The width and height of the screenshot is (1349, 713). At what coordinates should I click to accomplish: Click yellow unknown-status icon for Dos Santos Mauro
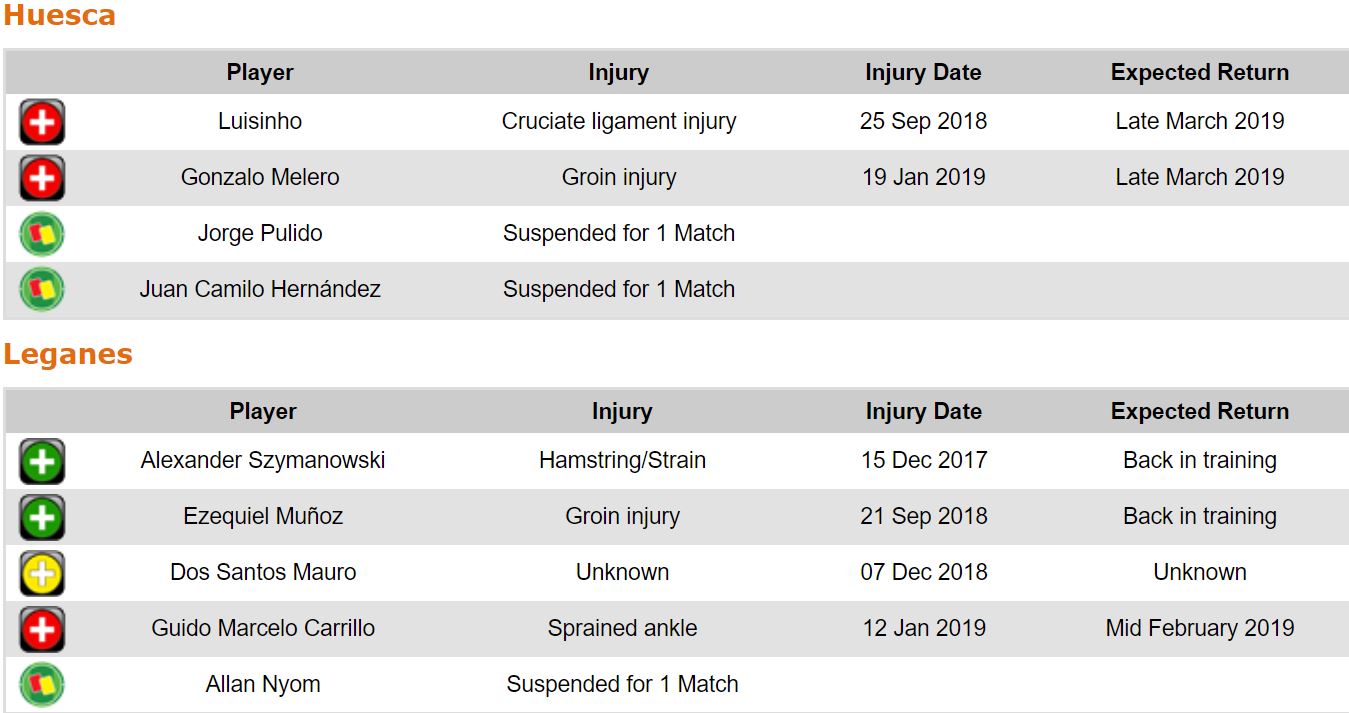(42, 574)
